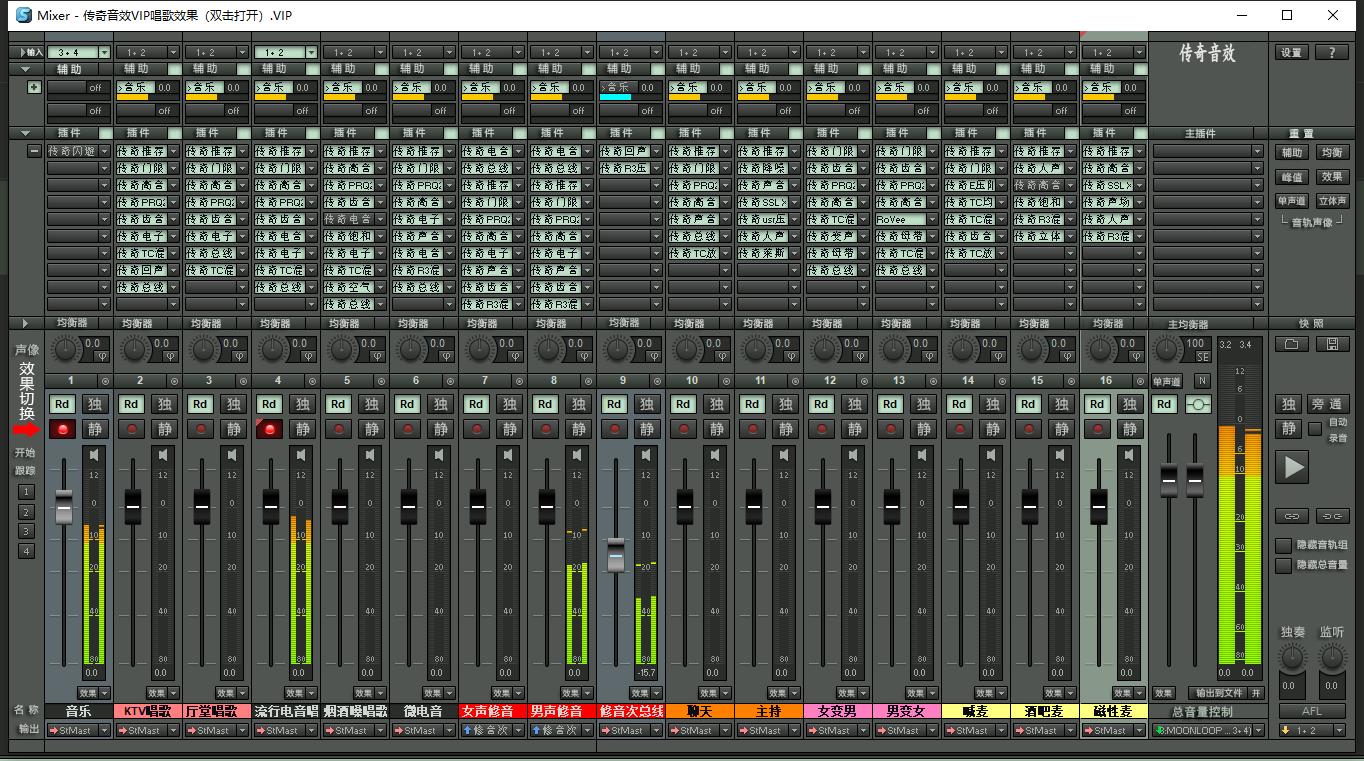This screenshot has width=1364, height=761.
Task: Open the snapshot folder icon
Action: [1292, 344]
